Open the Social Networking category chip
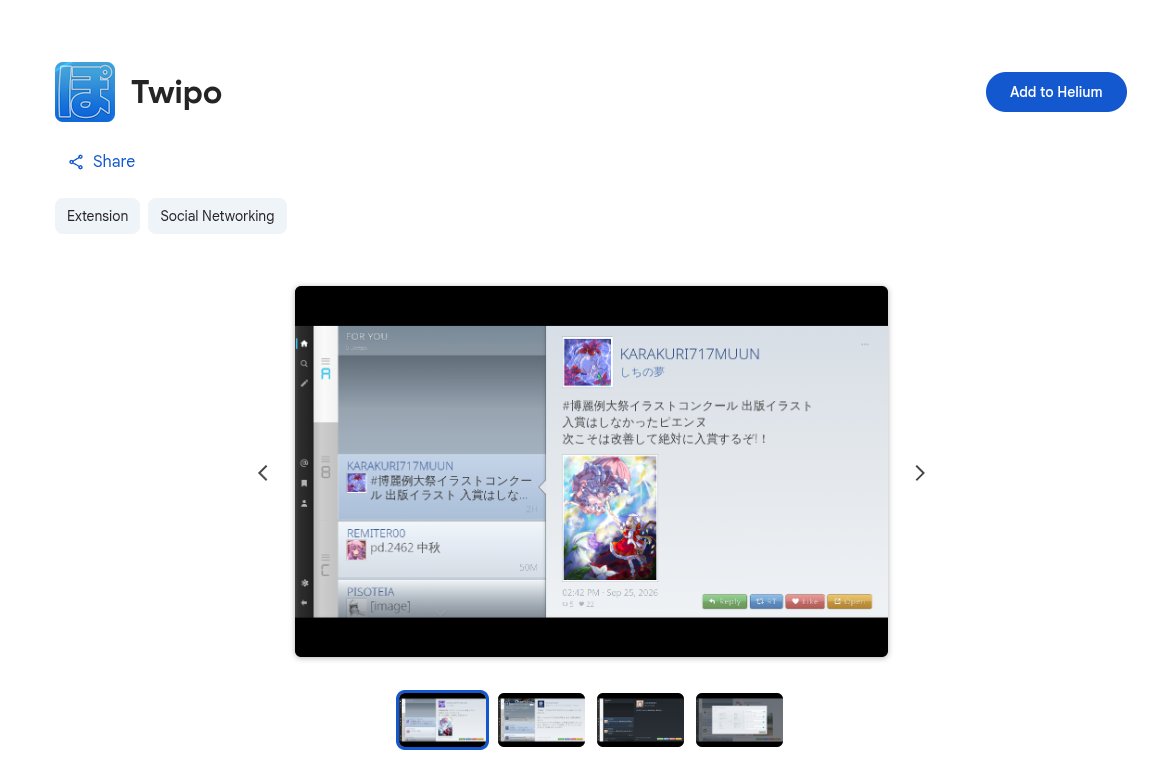Screen dimensions: 1150x782 pos(217,216)
